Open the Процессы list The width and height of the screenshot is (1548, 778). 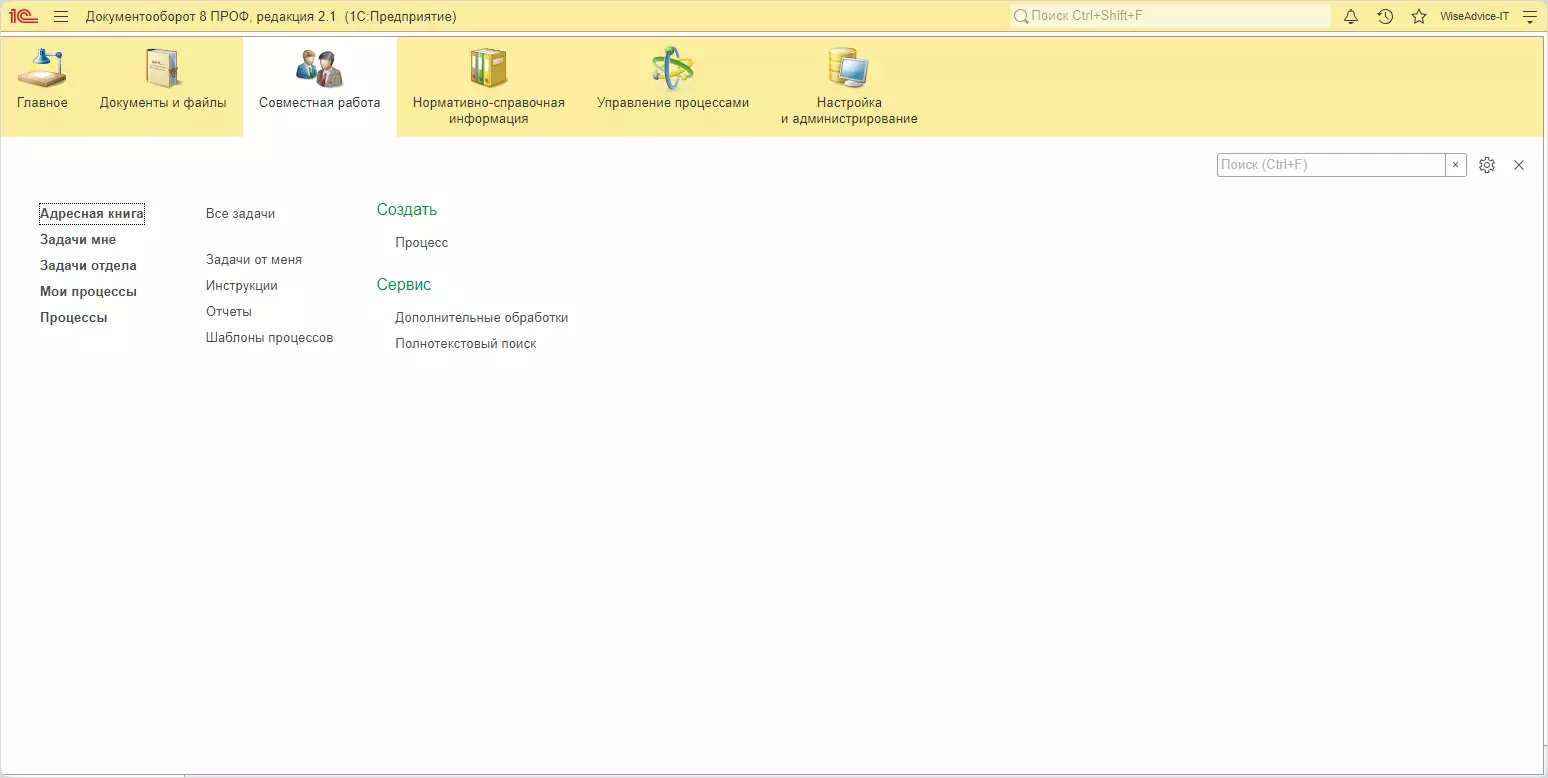point(74,318)
